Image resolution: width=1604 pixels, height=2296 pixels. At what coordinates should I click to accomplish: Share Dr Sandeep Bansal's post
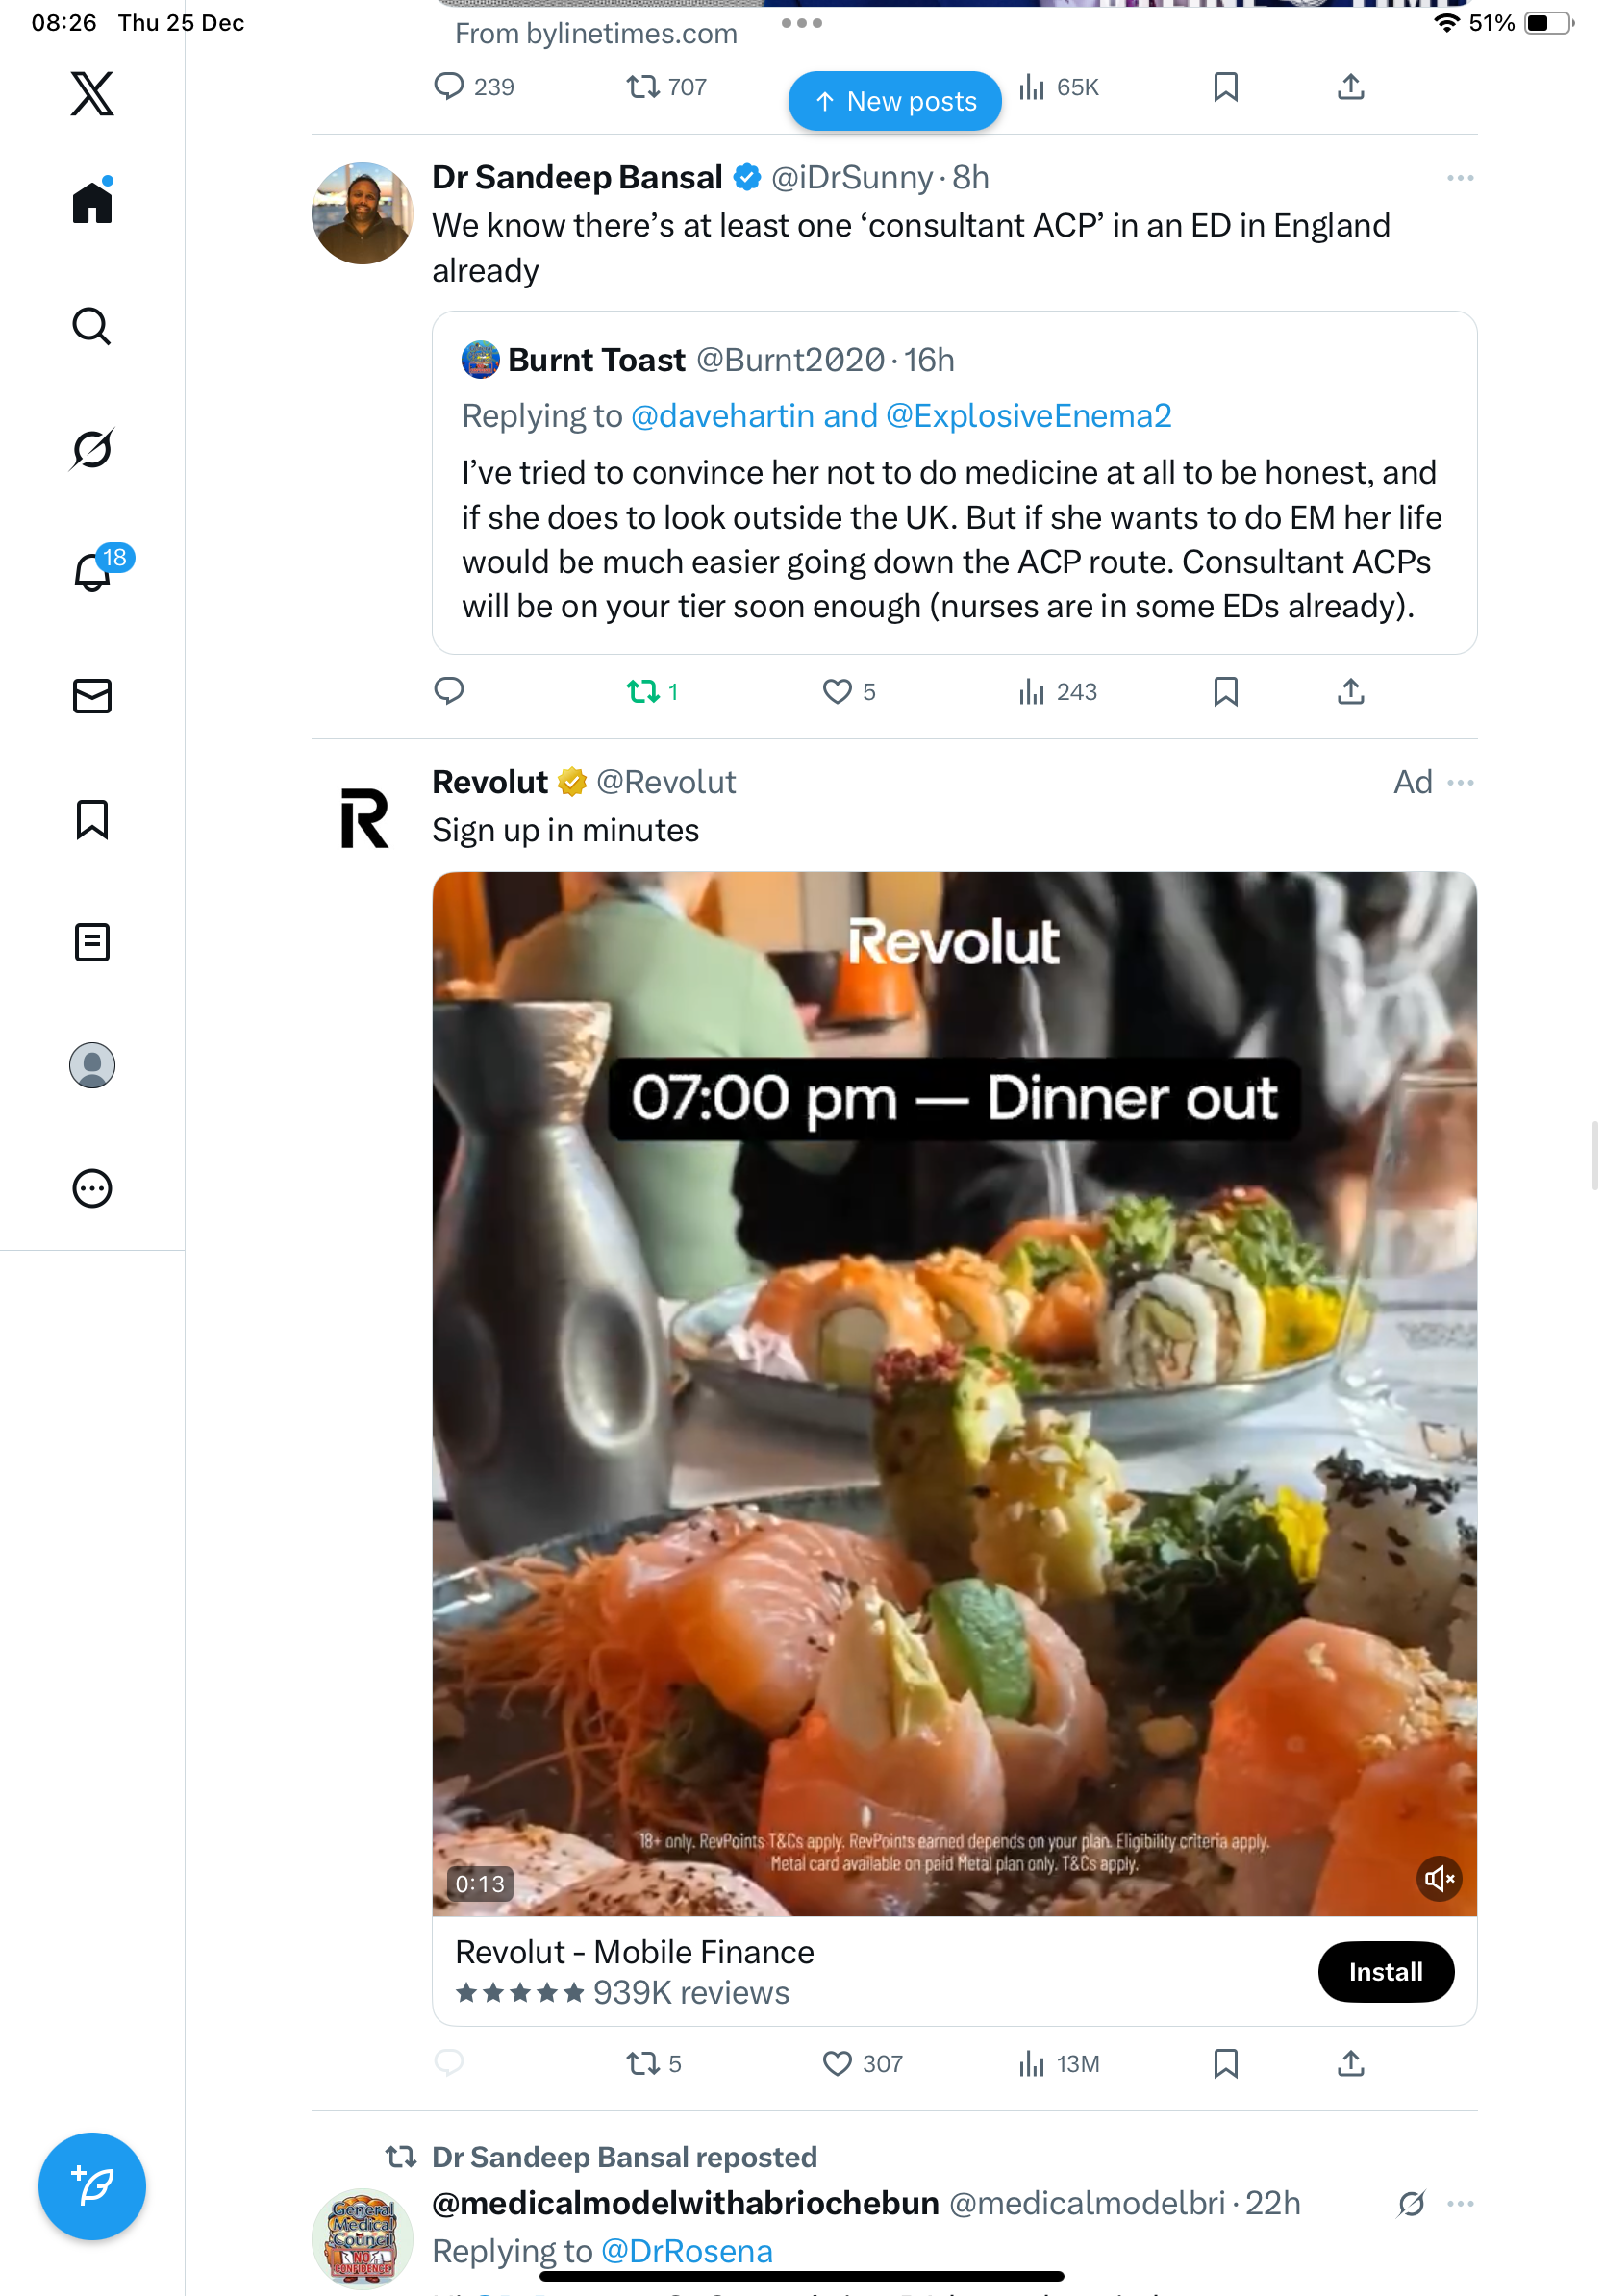pyautogui.click(x=1350, y=691)
